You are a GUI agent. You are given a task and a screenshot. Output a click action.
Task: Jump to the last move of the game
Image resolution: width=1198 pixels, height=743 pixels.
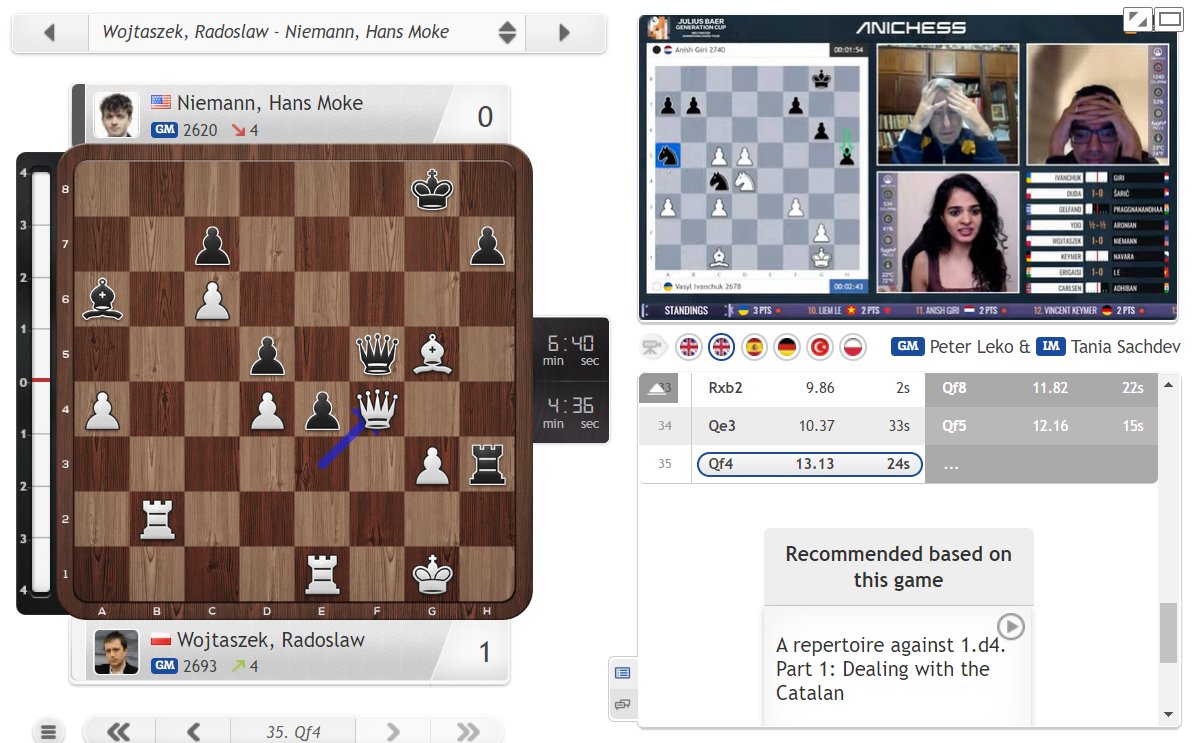pos(468,732)
